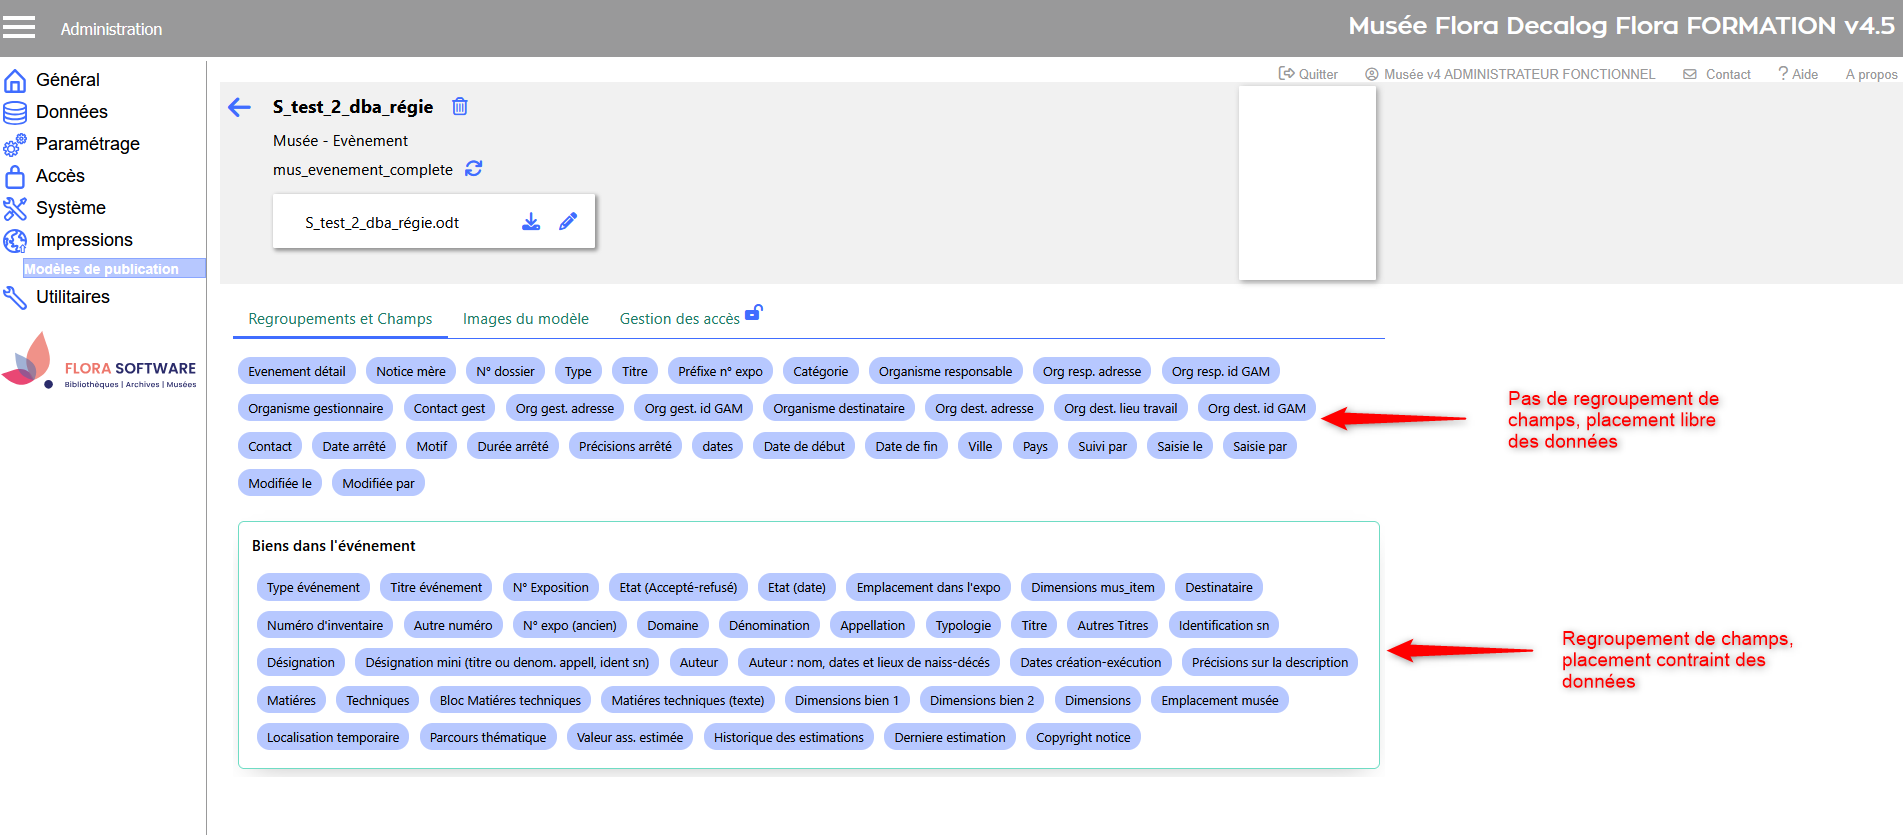The height and width of the screenshot is (835, 1903).
Task: Expand the Système menu section
Action: (70, 208)
